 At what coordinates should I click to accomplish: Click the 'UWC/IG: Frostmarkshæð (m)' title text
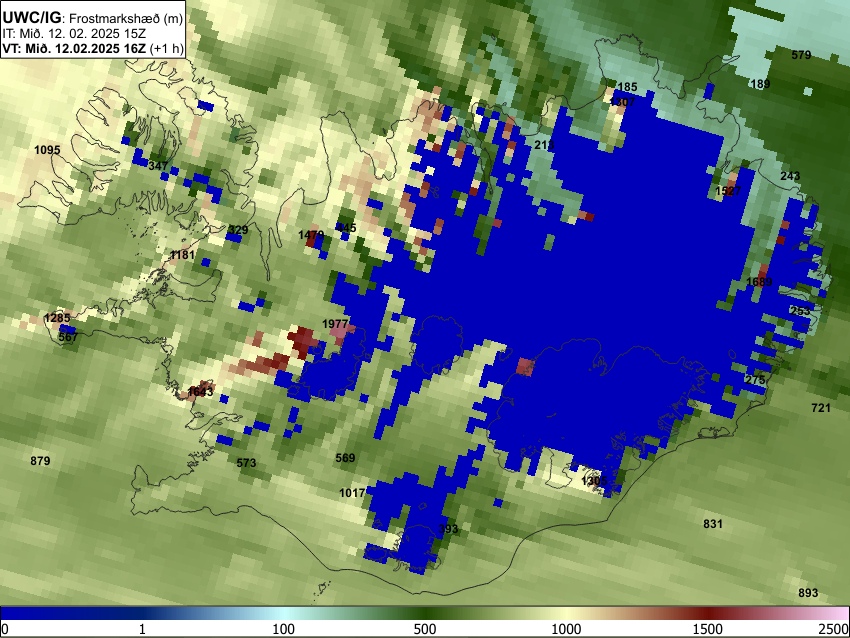[93, 18]
